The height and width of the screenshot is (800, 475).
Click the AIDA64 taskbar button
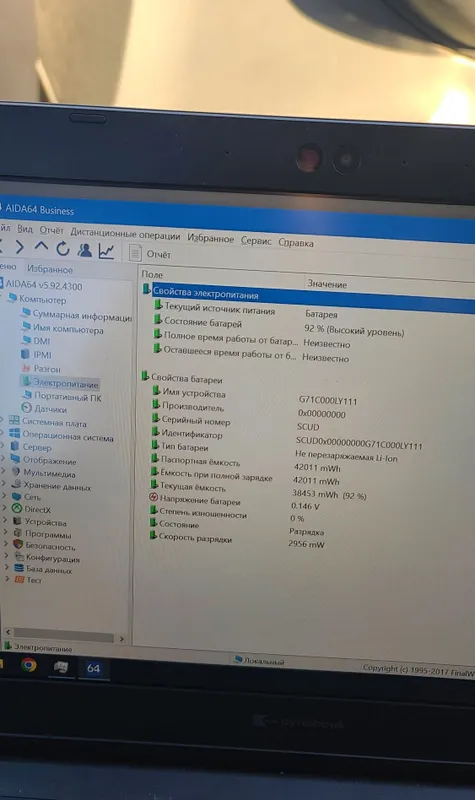point(93,668)
